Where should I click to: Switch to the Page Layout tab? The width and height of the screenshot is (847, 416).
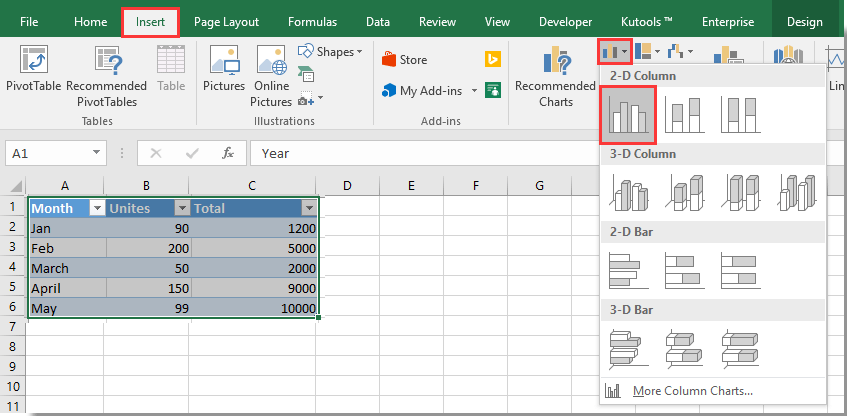[x=226, y=21]
